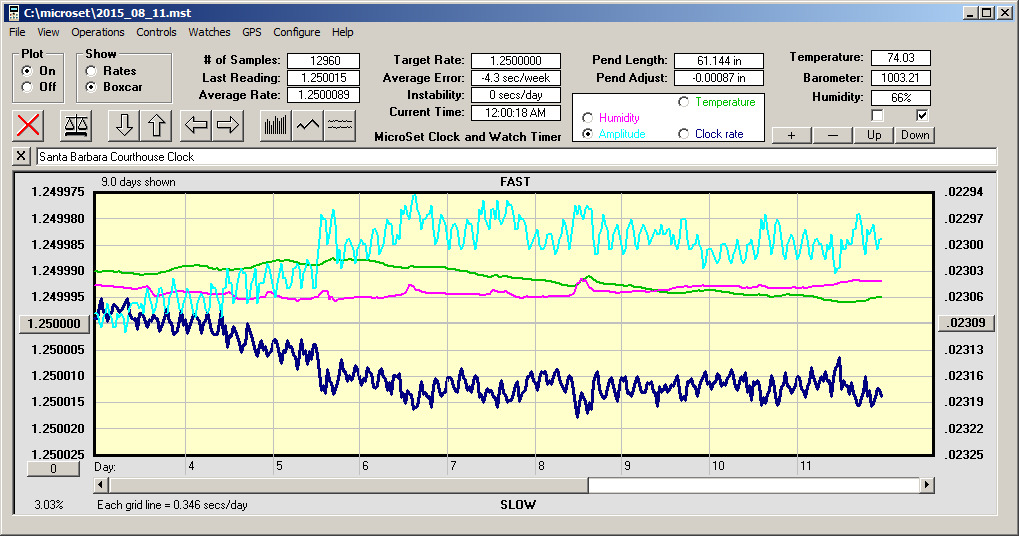This screenshot has width=1019, height=536.
Task: Select Amplitude trace radio button
Action: 587,133
